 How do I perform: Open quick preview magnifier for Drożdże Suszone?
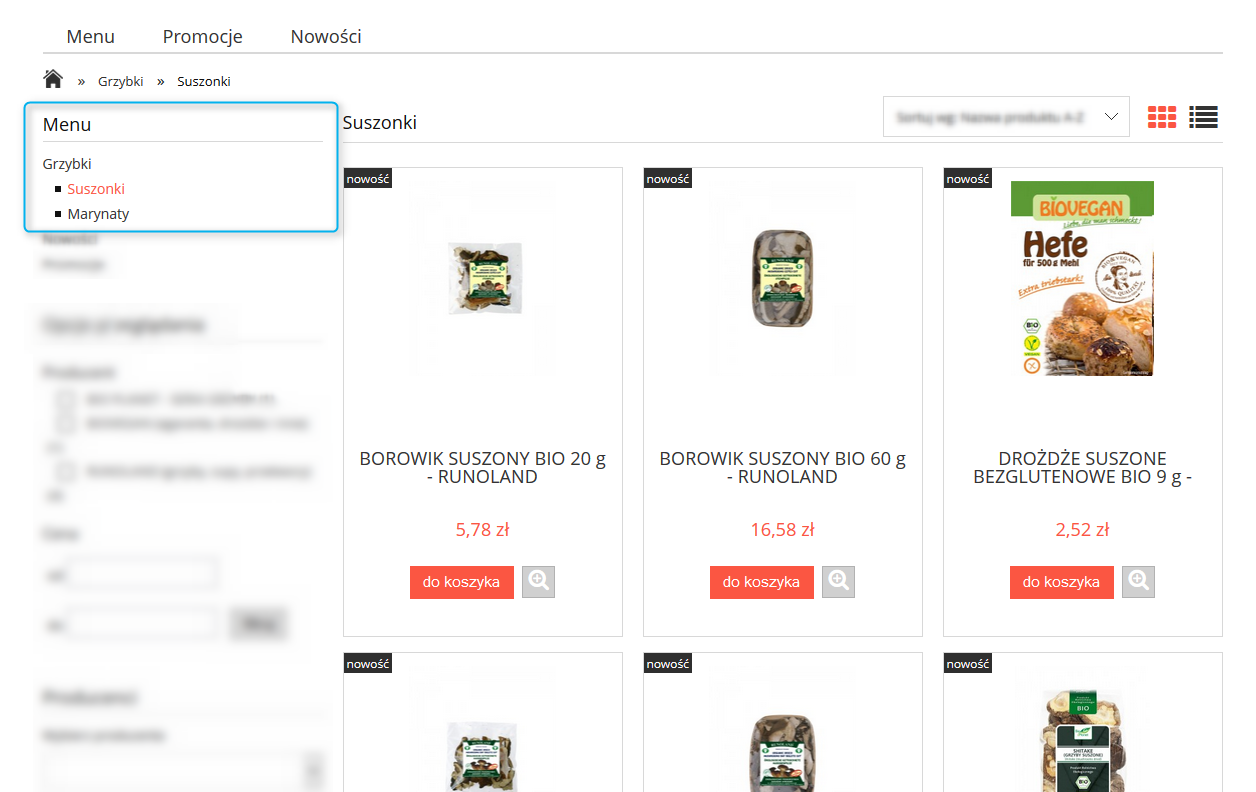tap(1139, 582)
